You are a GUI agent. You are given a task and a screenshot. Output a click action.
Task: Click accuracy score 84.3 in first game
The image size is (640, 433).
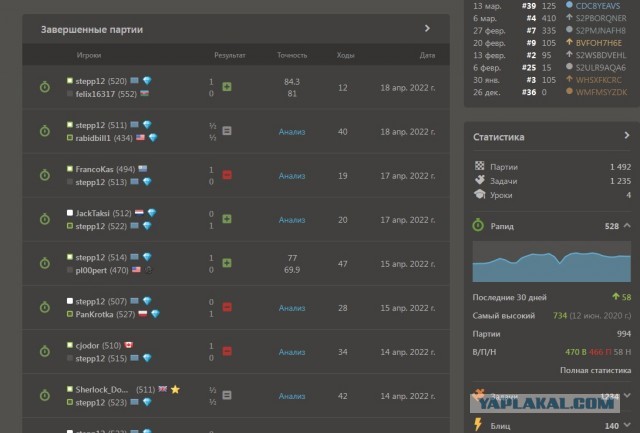pyautogui.click(x=292, y=82)
